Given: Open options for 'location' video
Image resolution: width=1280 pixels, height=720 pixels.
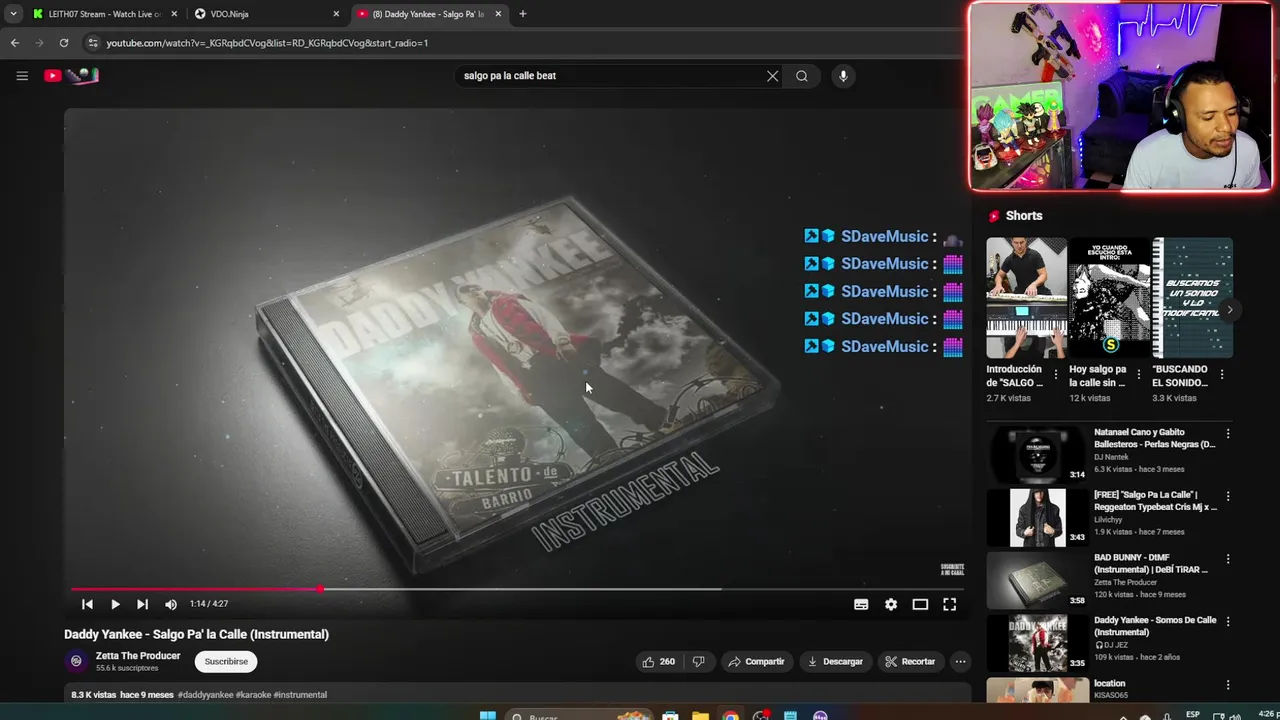Looking at the screenshot, I should click(x=1228, y=685).
